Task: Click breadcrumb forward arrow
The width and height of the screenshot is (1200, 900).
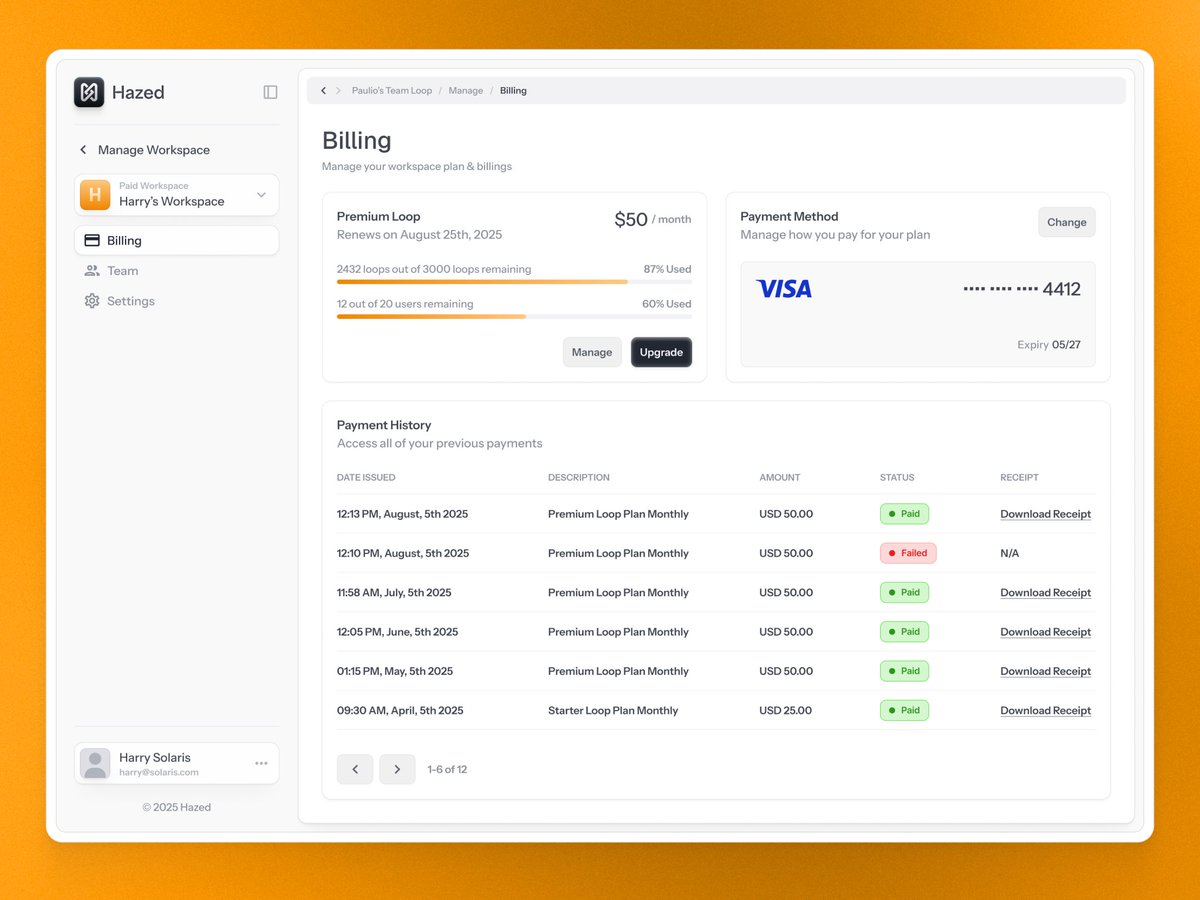Action: coord(338,91)
